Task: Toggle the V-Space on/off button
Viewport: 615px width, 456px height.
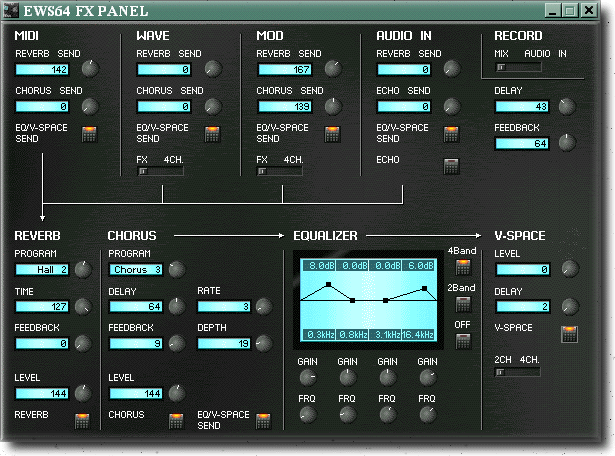Action: coord(570,334)
